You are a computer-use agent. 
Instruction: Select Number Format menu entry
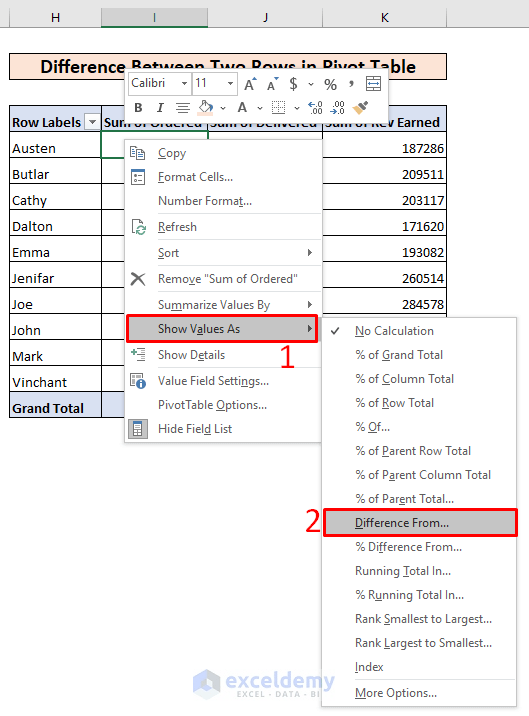click(x=223, y=201)
